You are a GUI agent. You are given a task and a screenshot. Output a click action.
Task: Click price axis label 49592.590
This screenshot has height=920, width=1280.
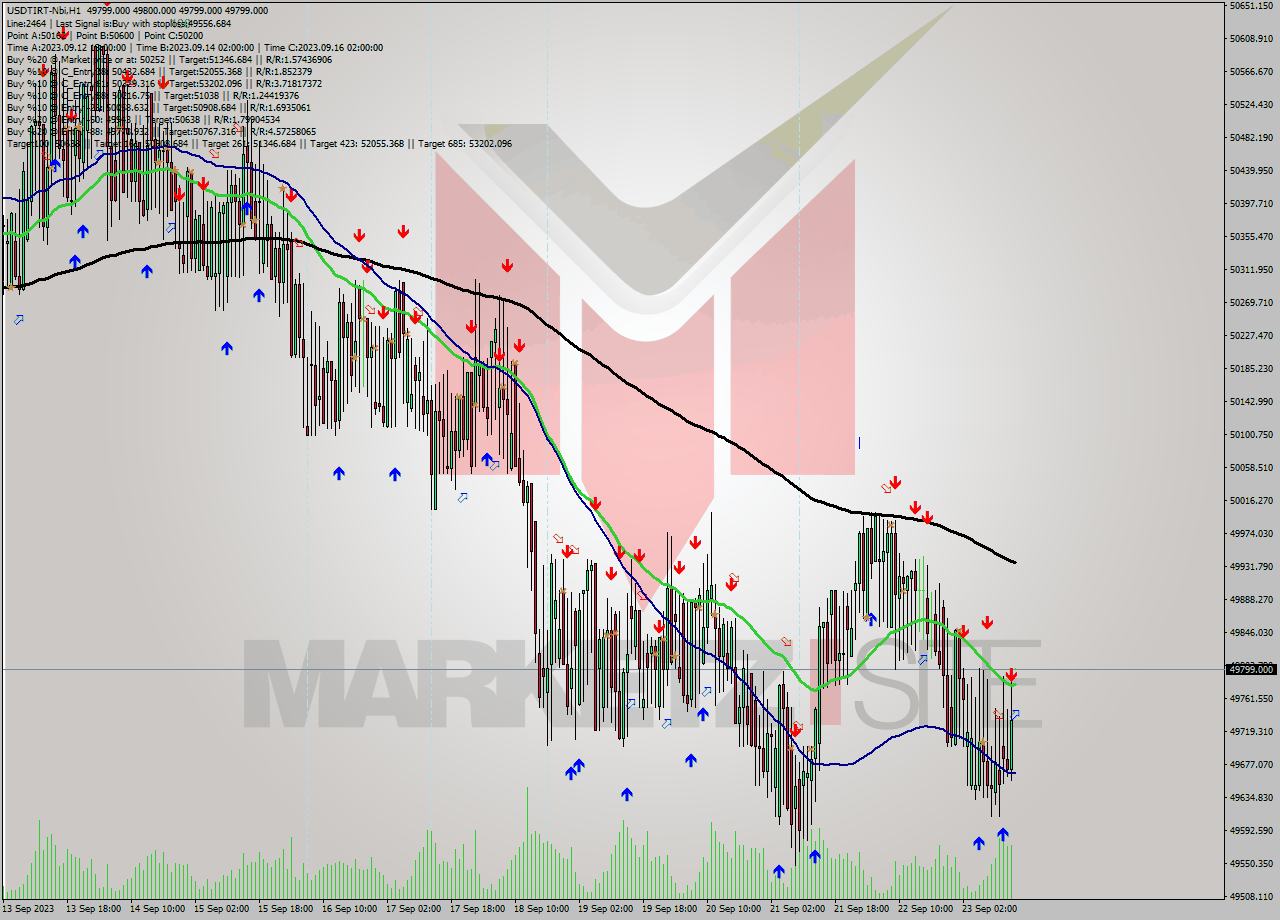click(1252, 830)
